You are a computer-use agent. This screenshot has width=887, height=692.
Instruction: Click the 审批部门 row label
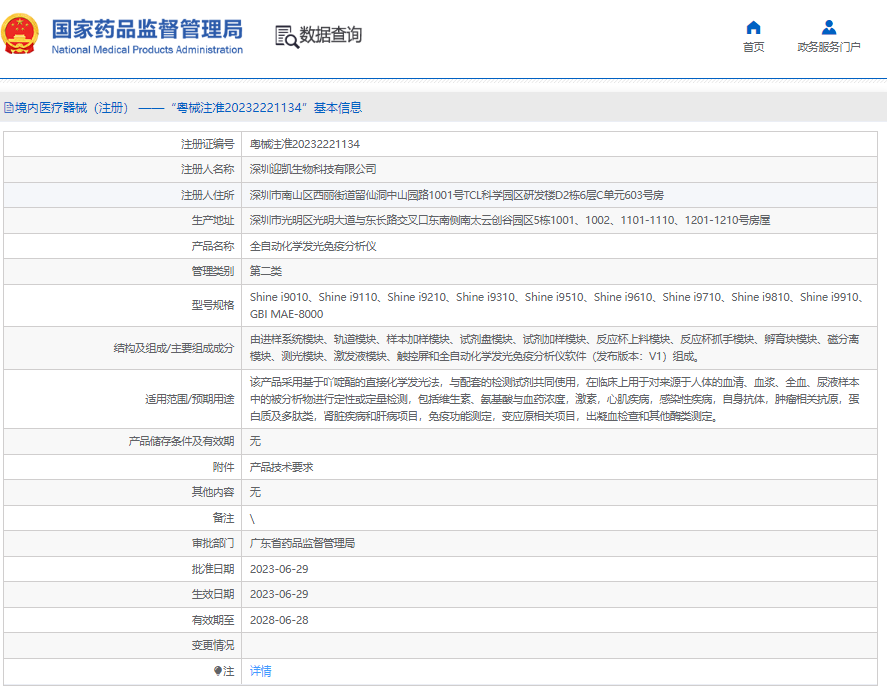pos(213,544)
